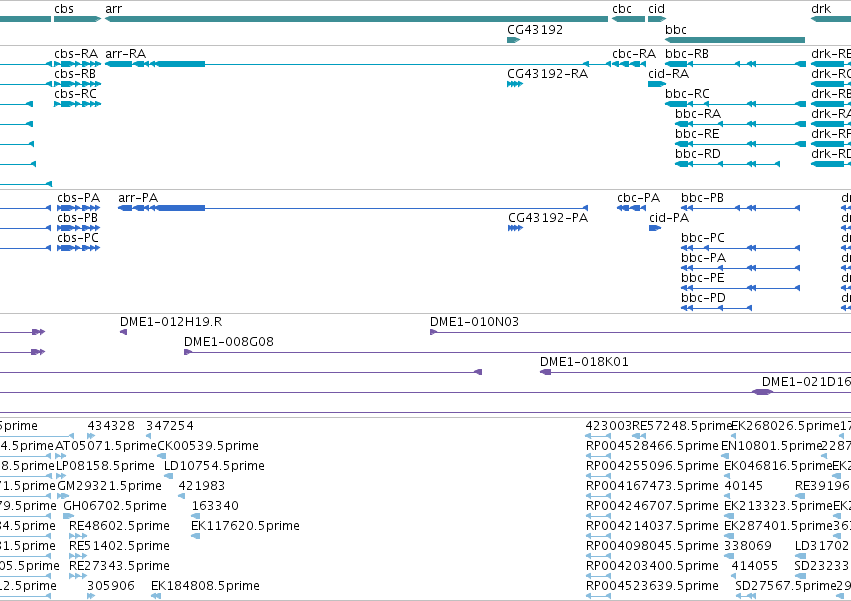Select EST 163340
This screenshot has height=601, width=851.
pyautogui.click(x=195, y=516)
